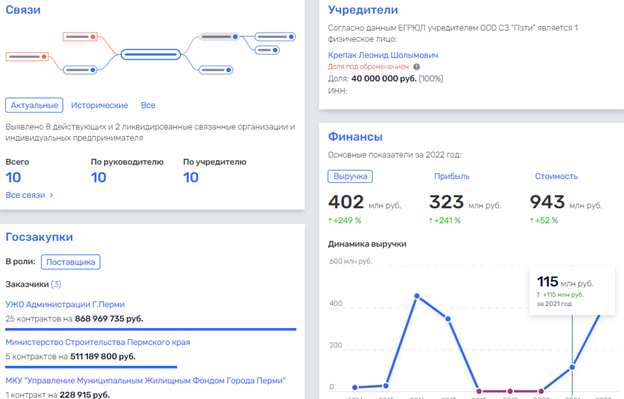Click the По учредителю count 10
This screenshot has height=399, width=624.
point(191,177)
